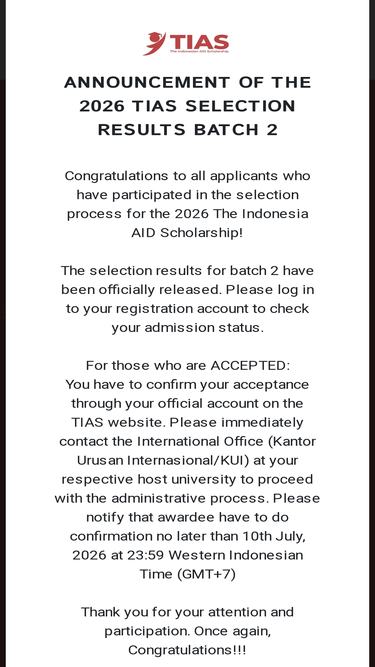The width and height of the screenshot is (375, 667).
Task: Click the TIAS logo wordmark
Action: click(x=199, y=41)
